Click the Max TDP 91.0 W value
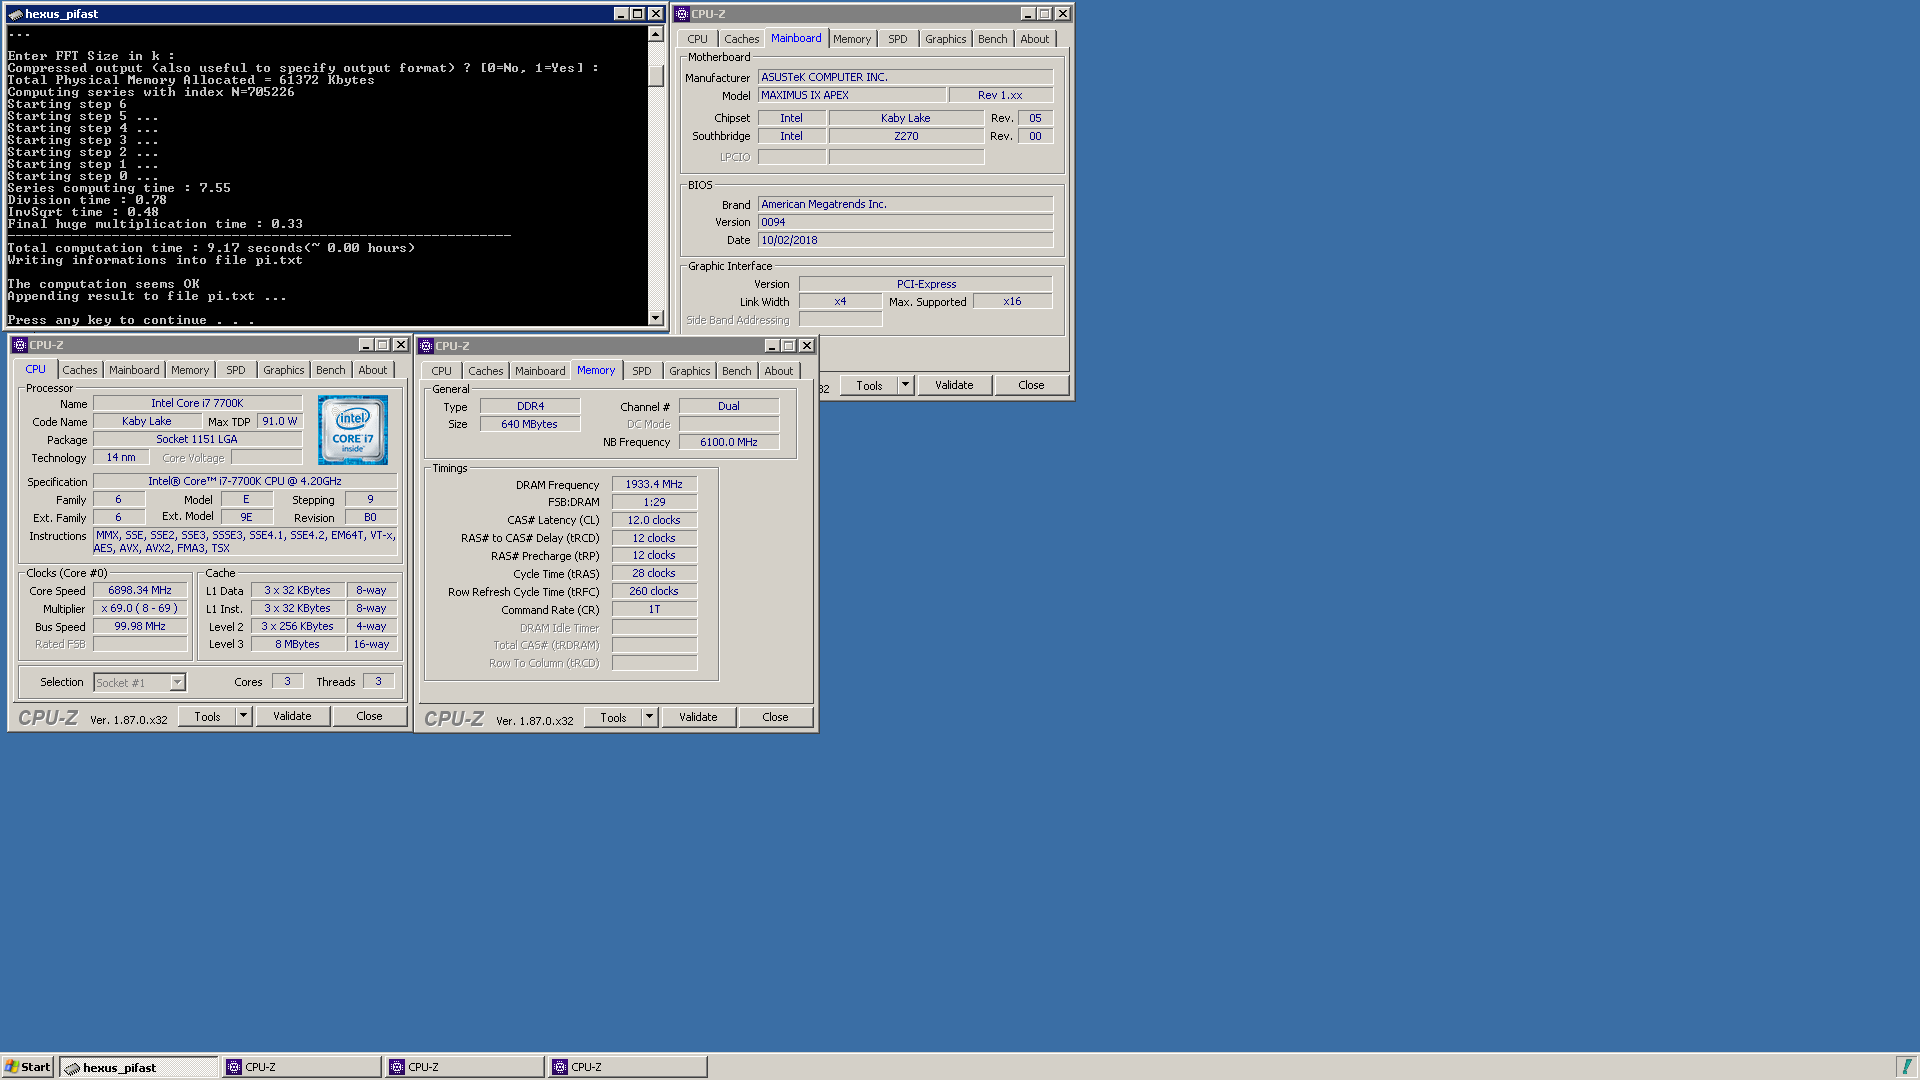 (x=280, y=421)
